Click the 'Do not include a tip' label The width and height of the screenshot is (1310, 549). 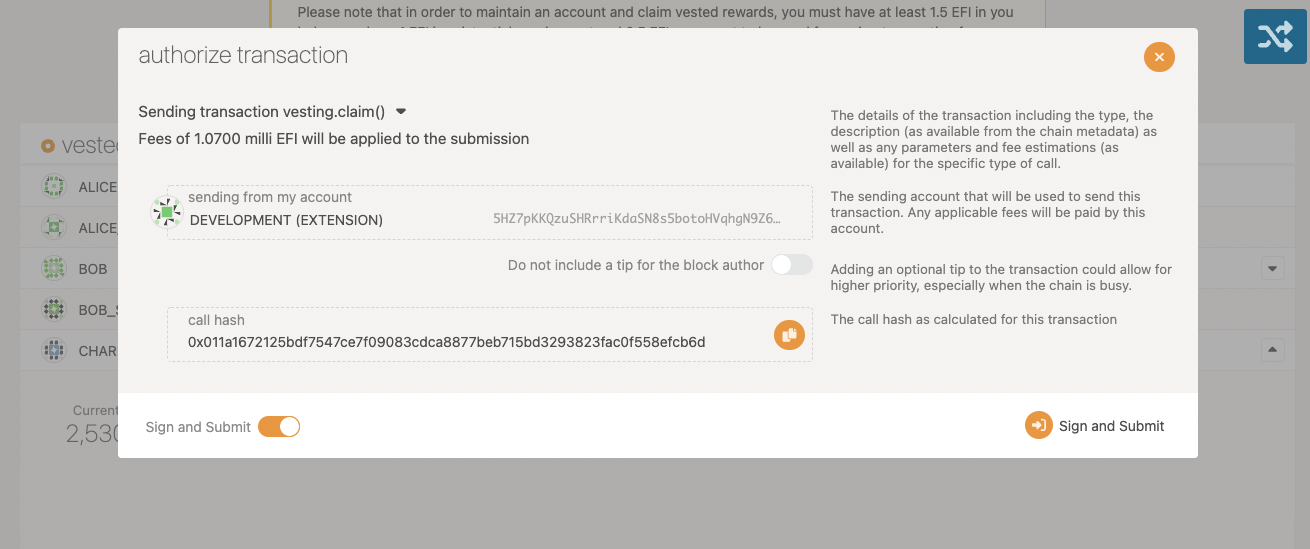(636, 265)
